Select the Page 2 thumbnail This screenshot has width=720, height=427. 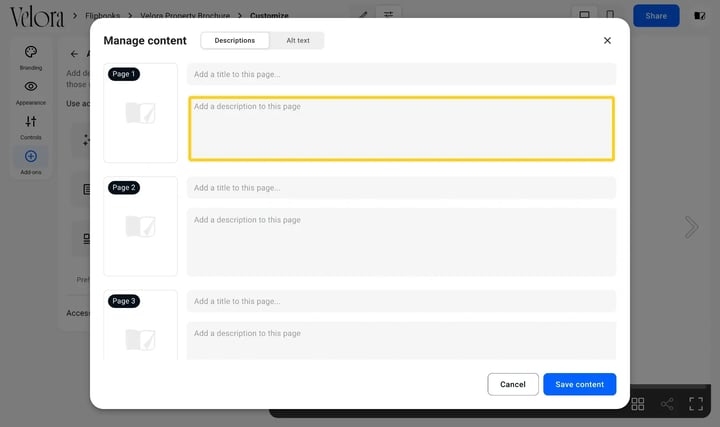pyautogui.click(x=141, y=226)
